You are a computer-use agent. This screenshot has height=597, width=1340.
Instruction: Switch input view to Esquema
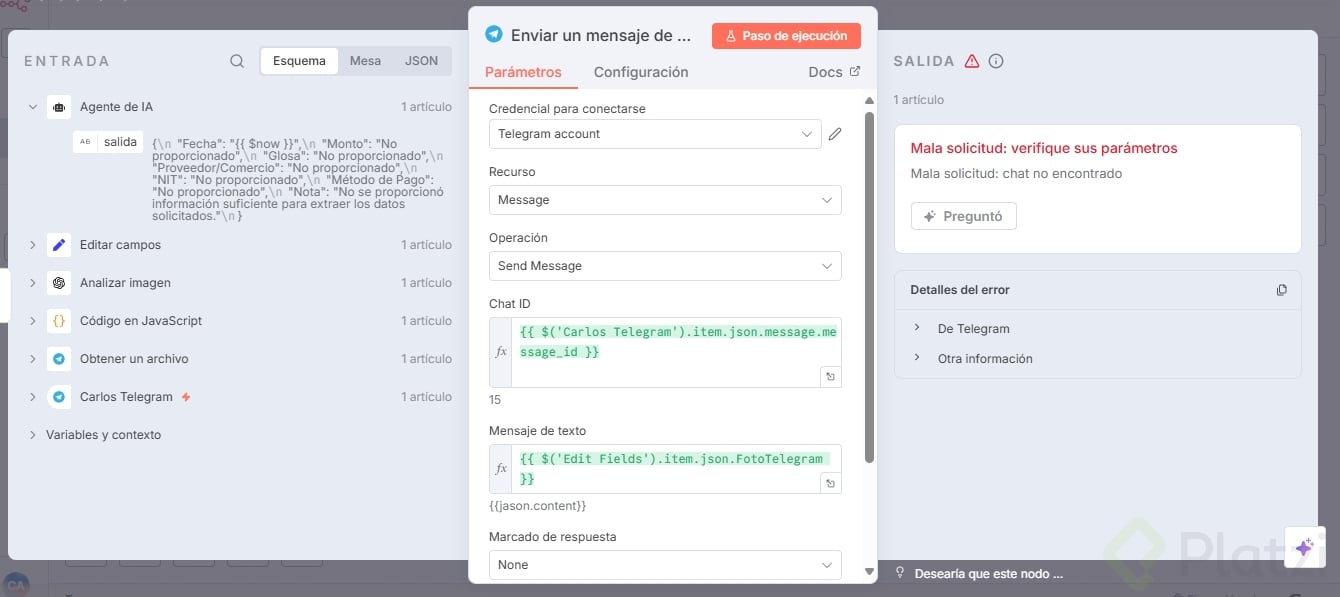299,61
